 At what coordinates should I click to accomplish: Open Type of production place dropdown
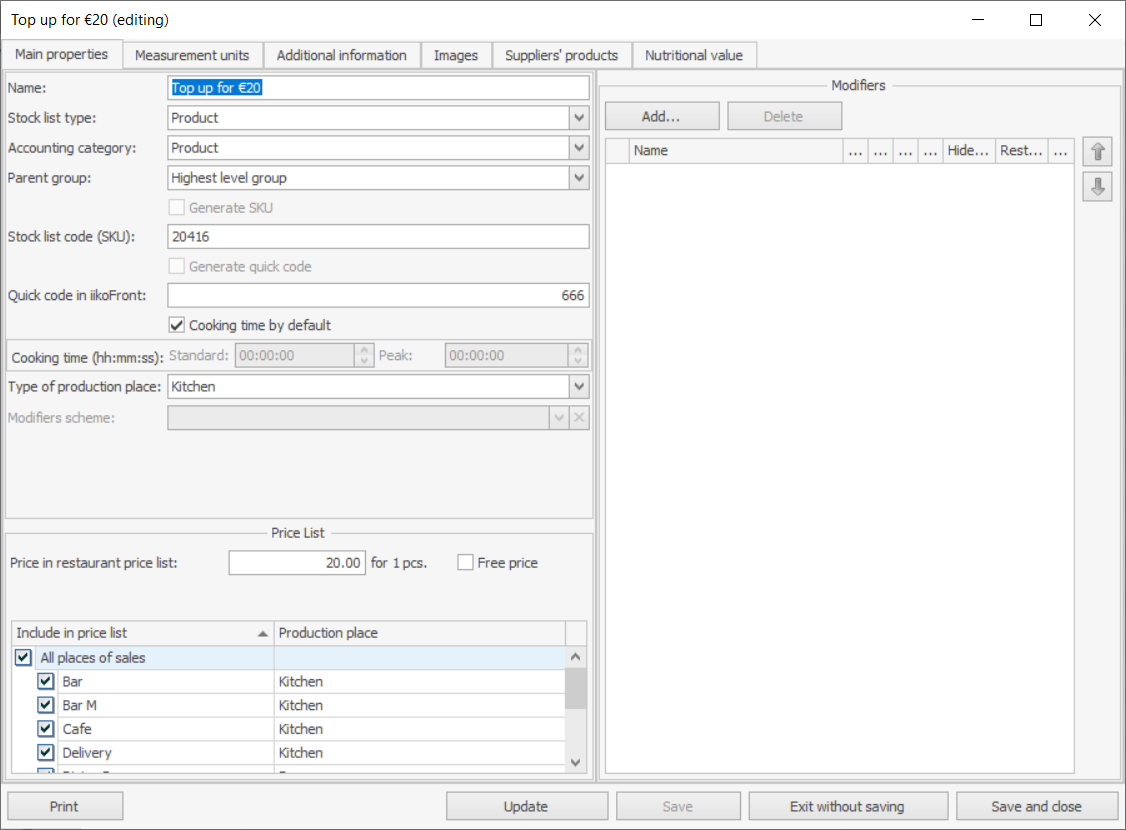[579, 386]
